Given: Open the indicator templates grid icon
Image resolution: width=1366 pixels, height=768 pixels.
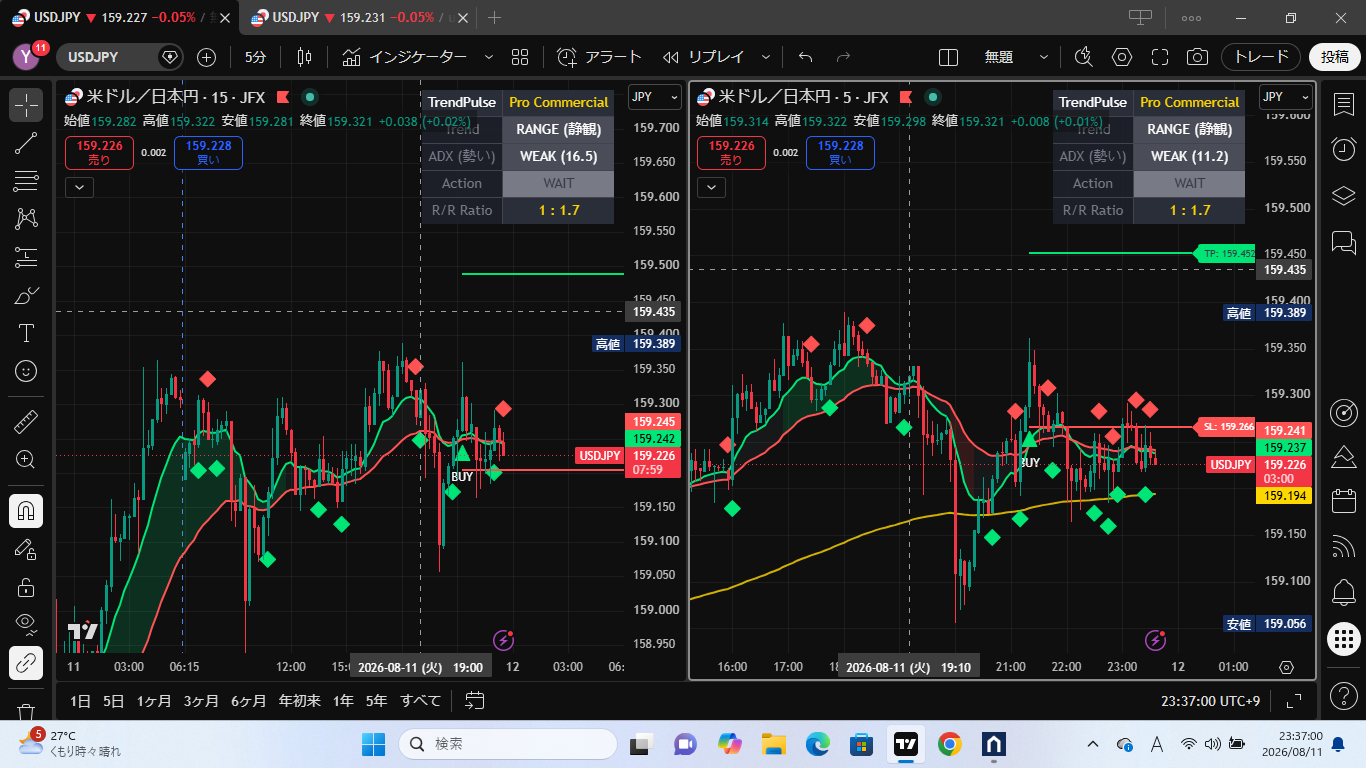Looking at the screenshot, I should [x=519, y=57].
